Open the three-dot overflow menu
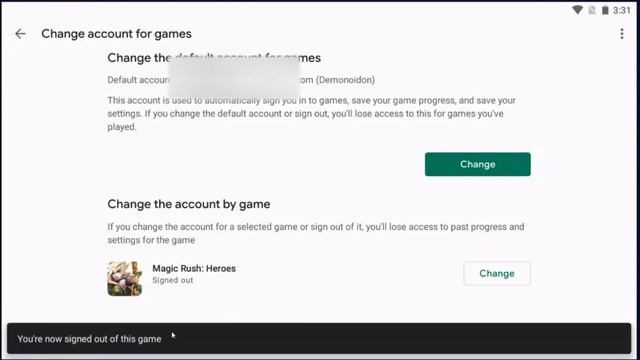This screenshot has width=640, height=360. [622, 34]
